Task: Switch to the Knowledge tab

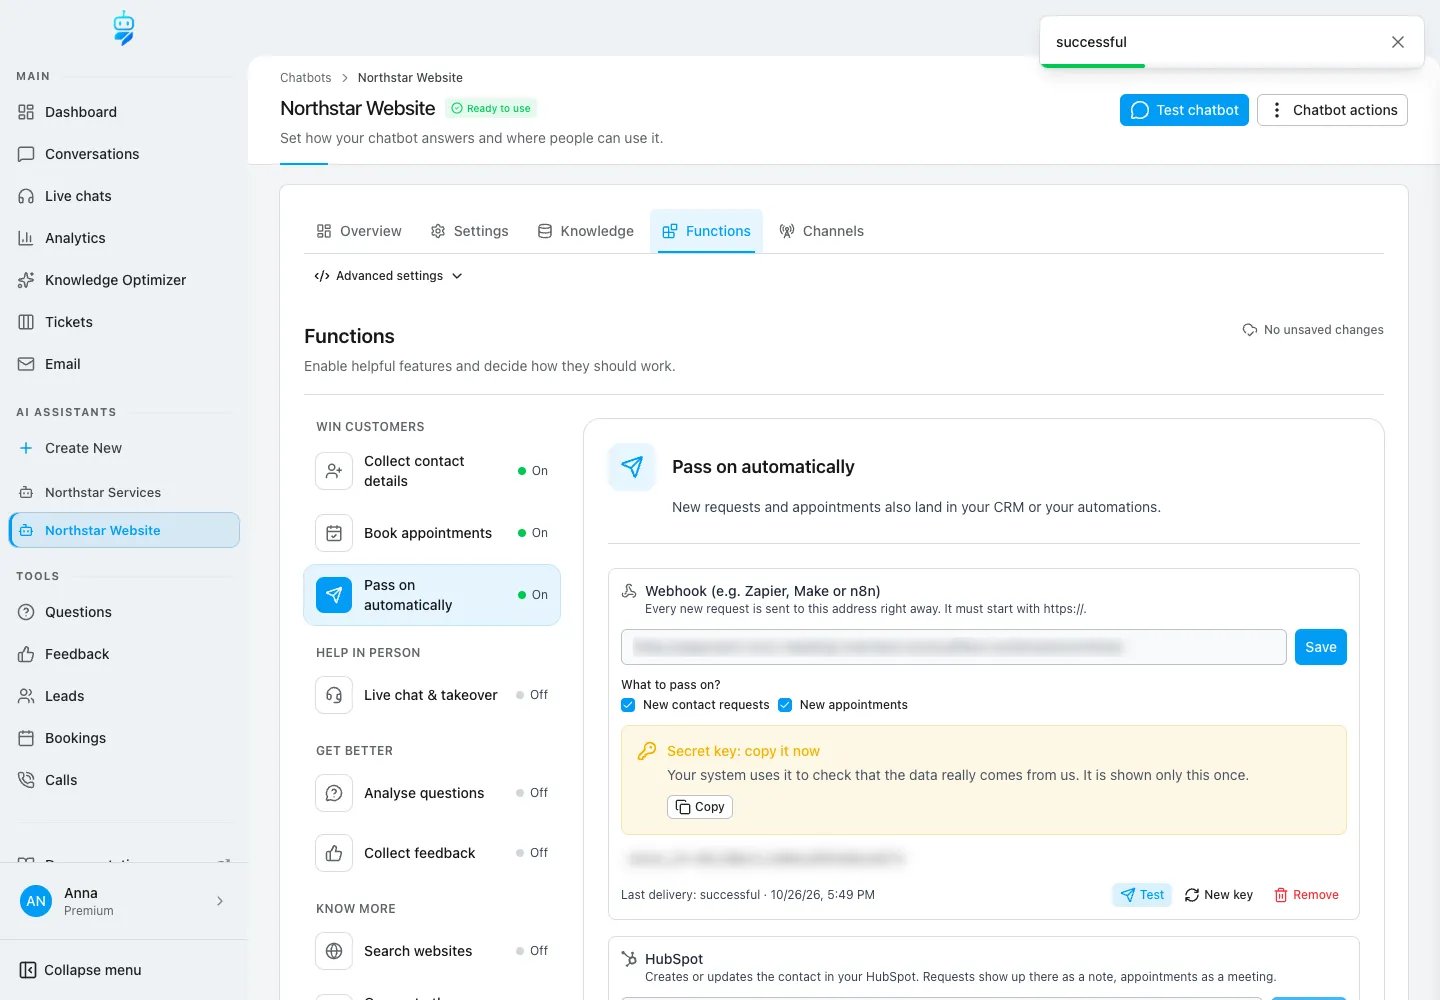Action: coord(586,231)
